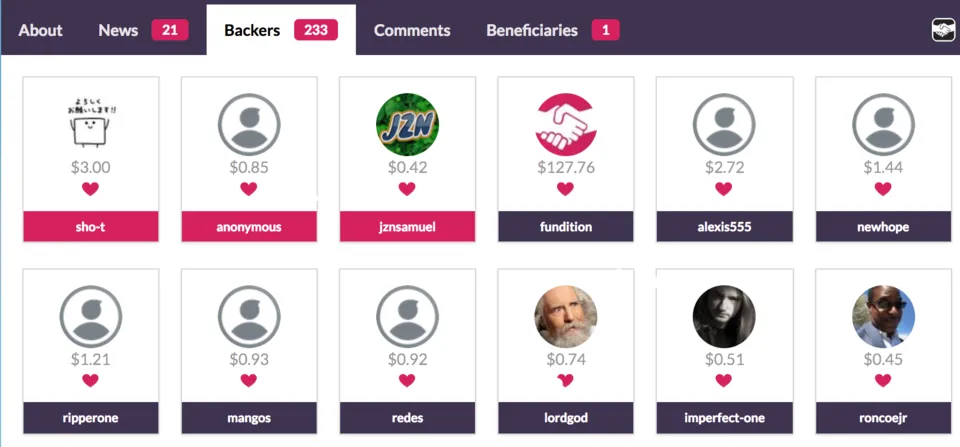Click the heart icon on roncoejr's card
This screenshot has height=447, width=960.
(x=883, y=380)
